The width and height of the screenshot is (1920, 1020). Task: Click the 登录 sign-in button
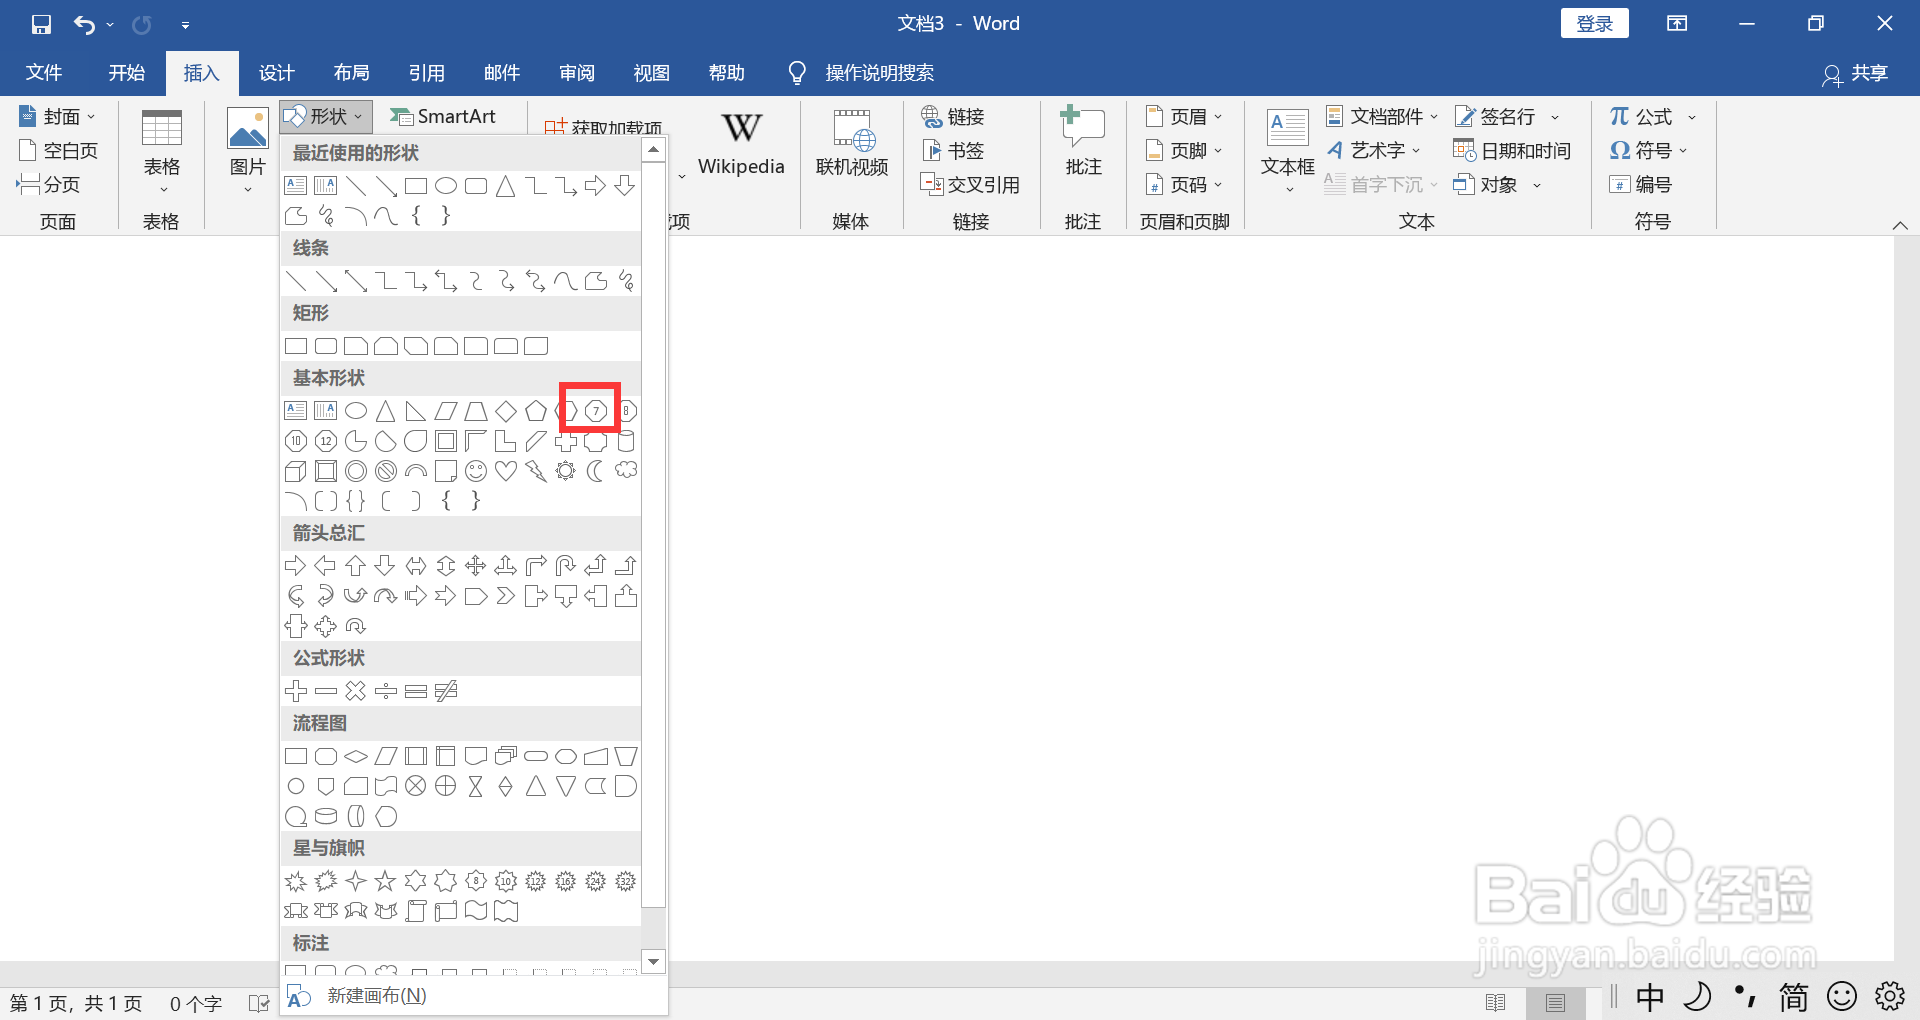coord(1595,24)
